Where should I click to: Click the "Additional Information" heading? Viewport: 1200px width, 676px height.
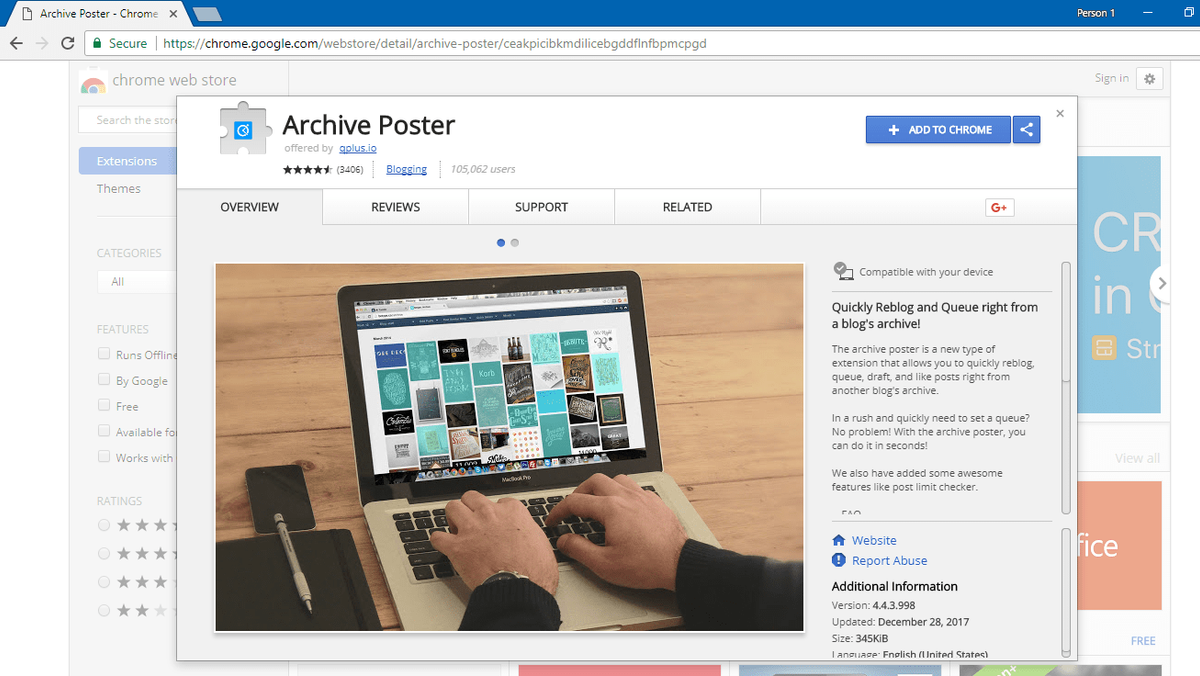(895, 586)
